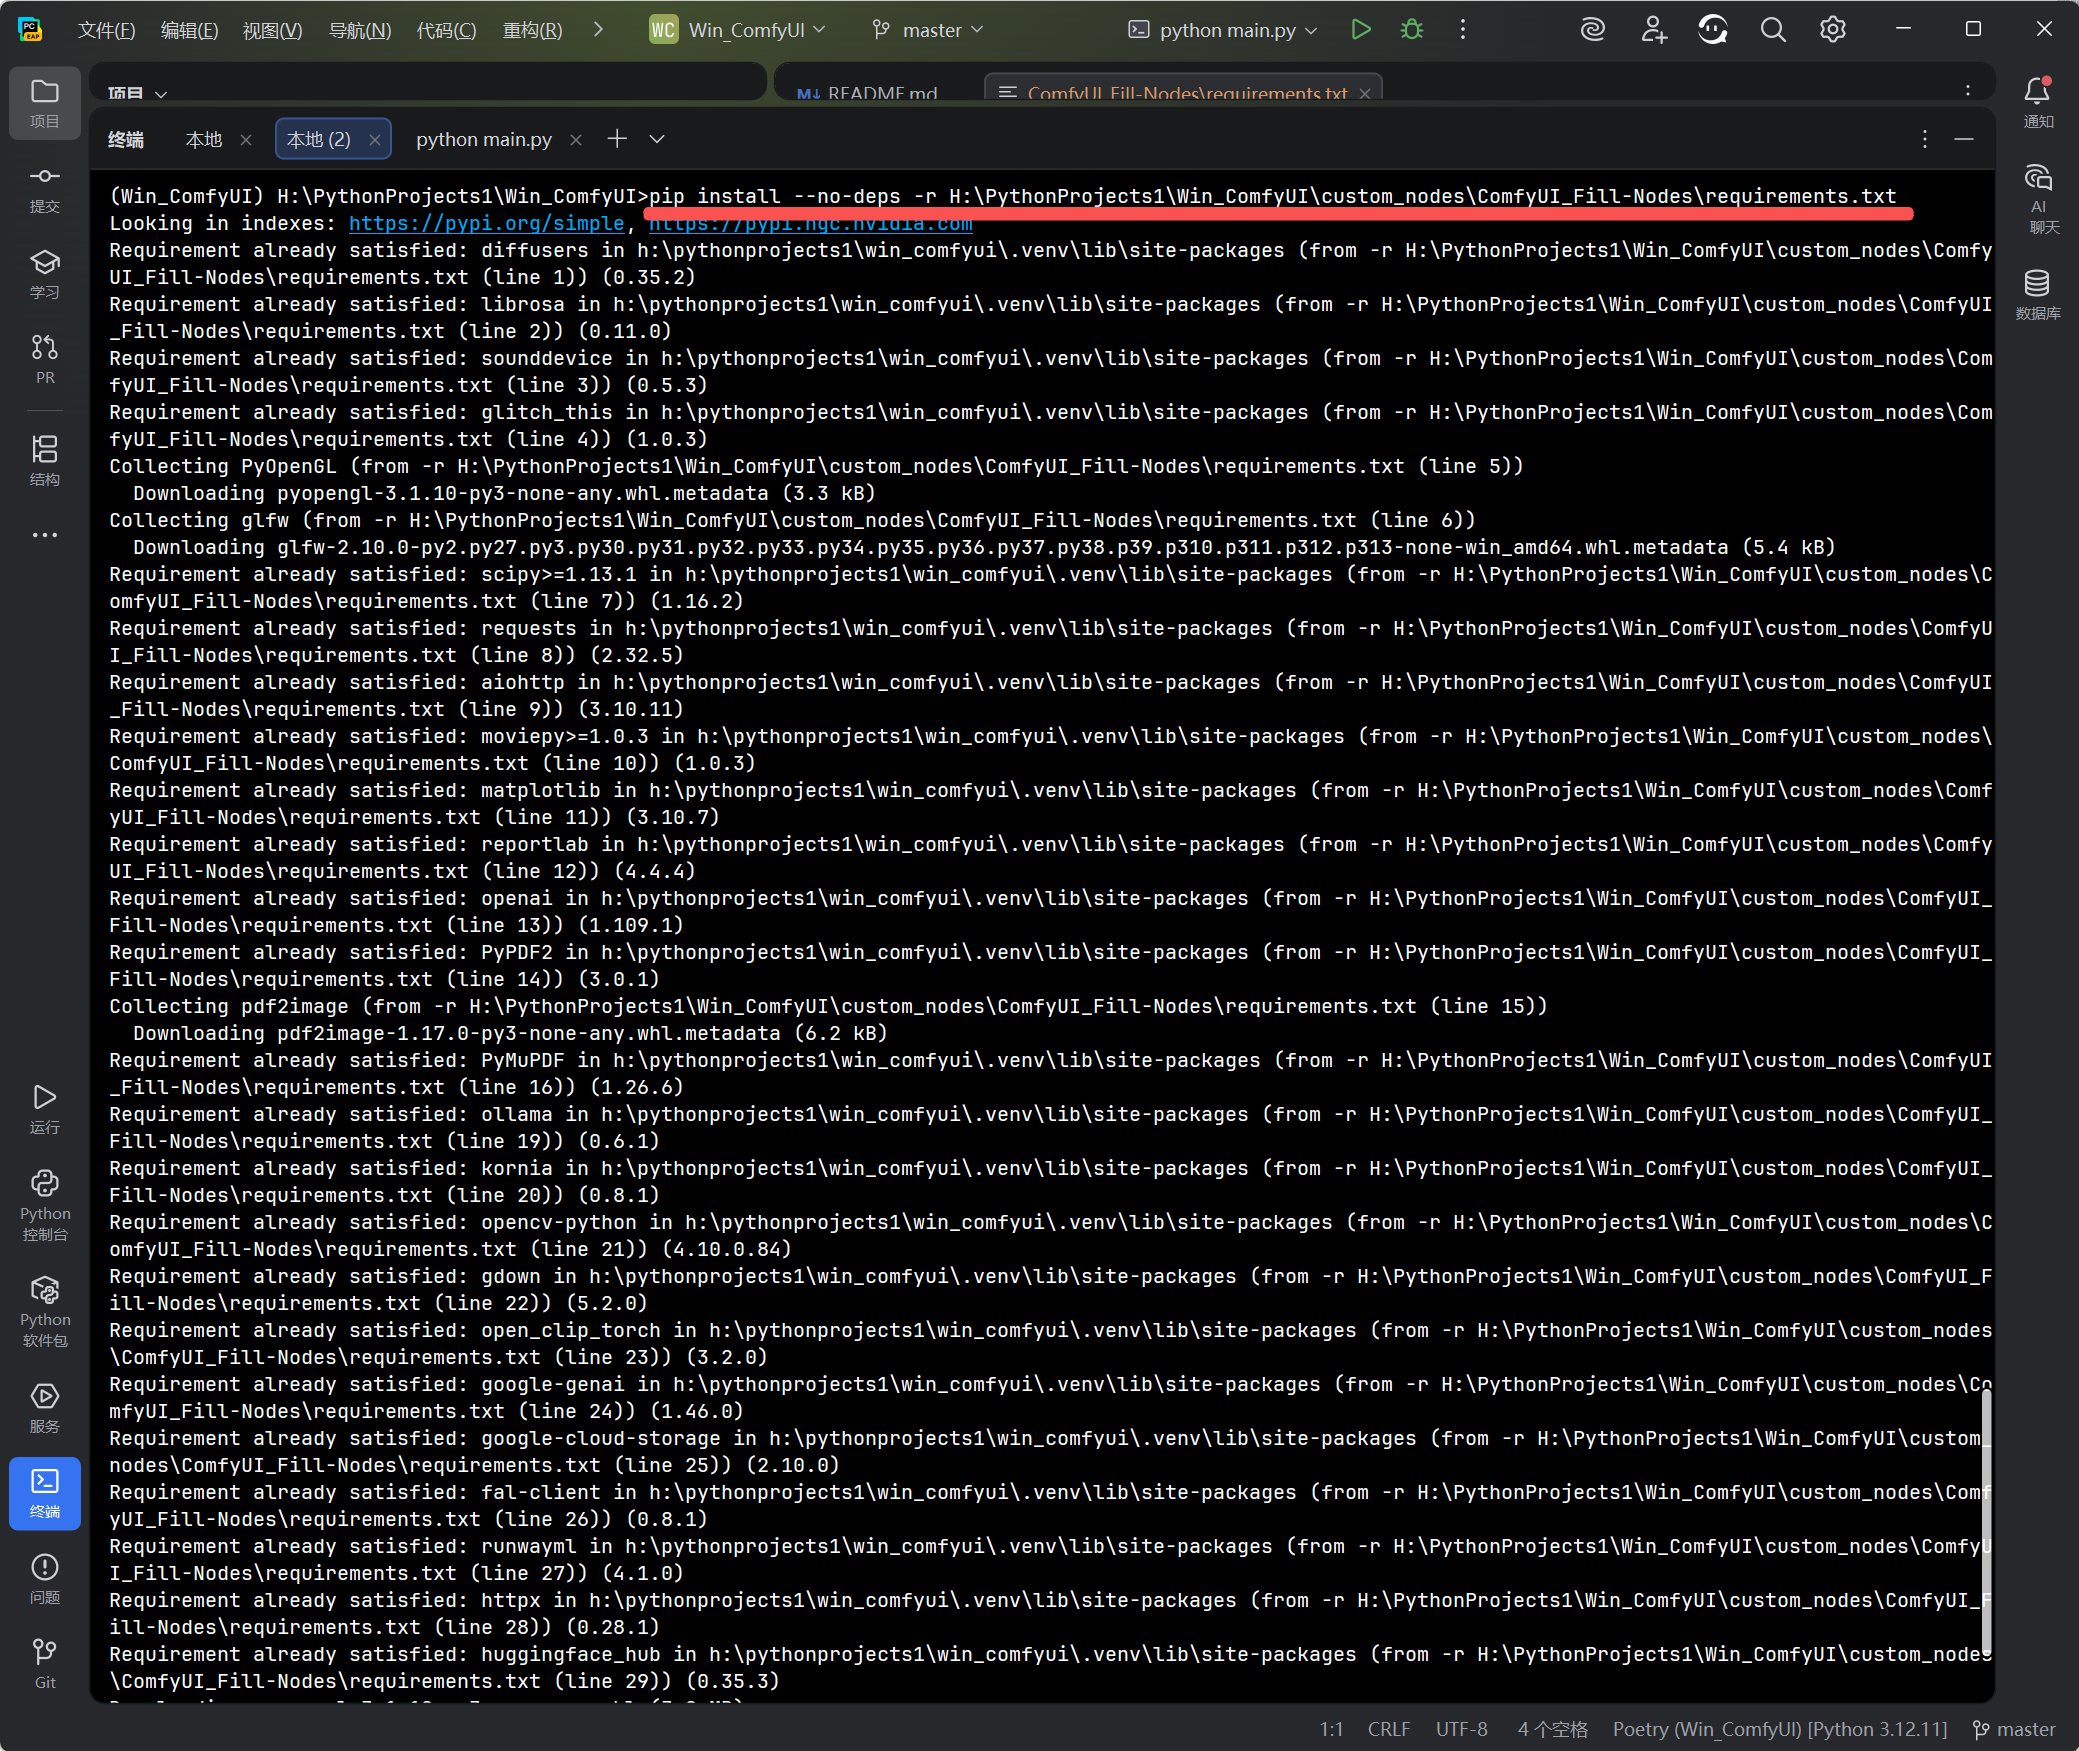The width and height of the screenshot is (2079, 1751).
Task: Open the Poetry Python interpreter selector
Action: [1780, 1729]
